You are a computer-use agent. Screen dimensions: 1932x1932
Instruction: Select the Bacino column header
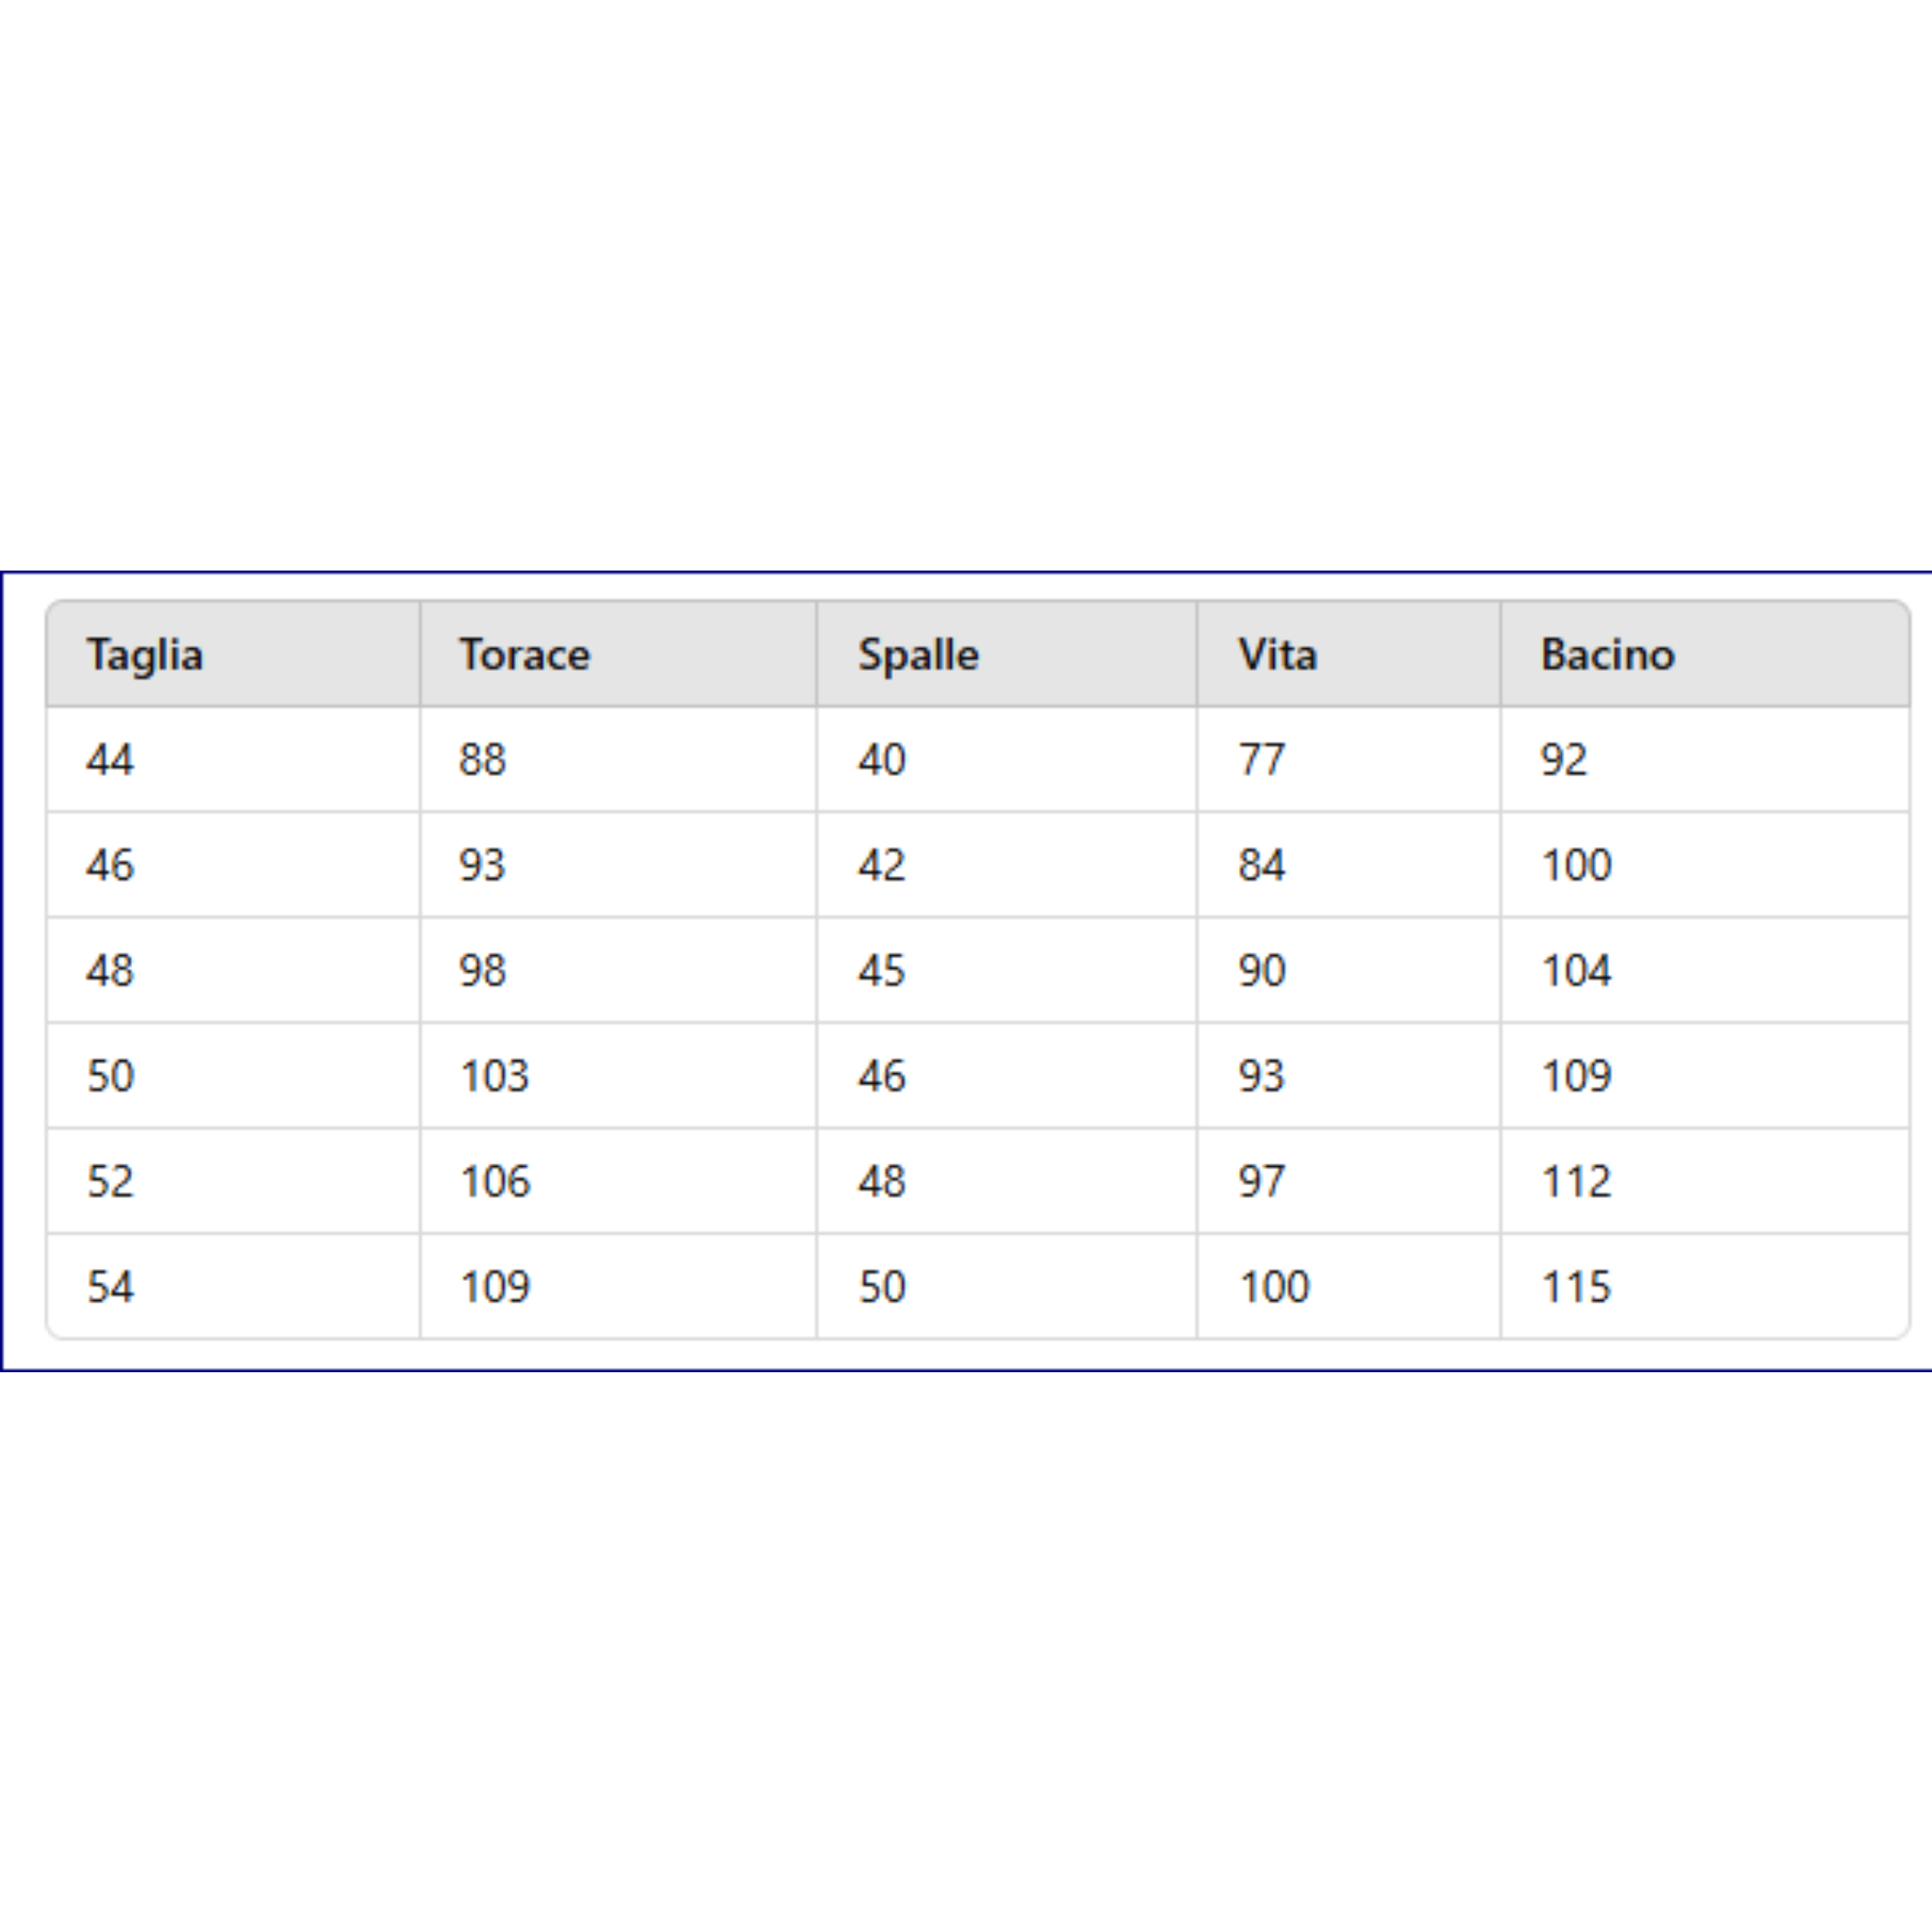click(1607, 655)
